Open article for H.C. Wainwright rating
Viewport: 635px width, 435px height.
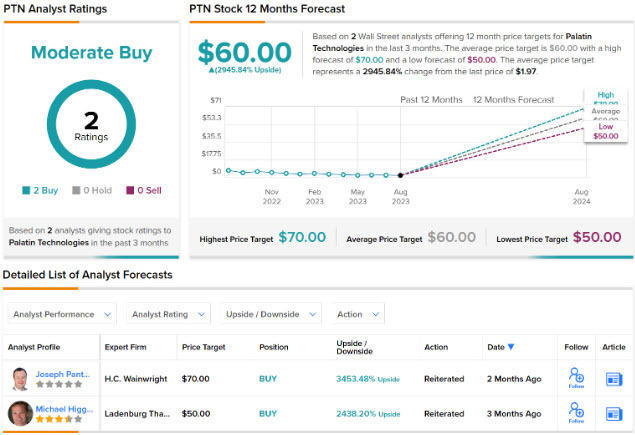[x=614, y=379]
